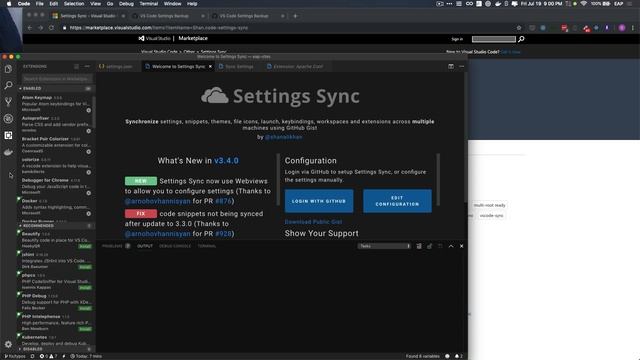This screenshot has width=640, height=360.
Task: Click the browser address bar URL
Action: click(159, 28)
